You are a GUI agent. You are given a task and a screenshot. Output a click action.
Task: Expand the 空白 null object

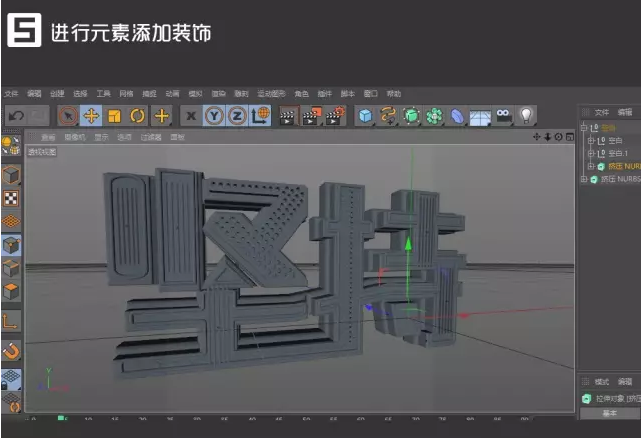[590, 141]
